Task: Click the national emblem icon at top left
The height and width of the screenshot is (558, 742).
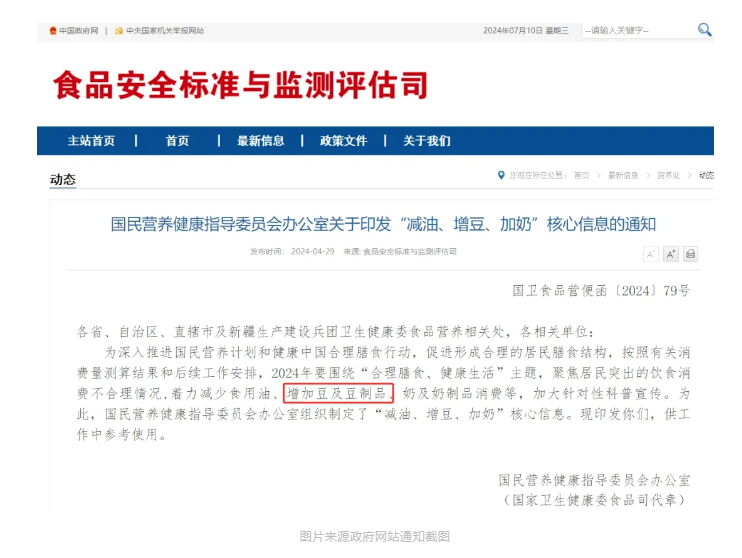Action: pyautogui.click(x=53, y=31)
